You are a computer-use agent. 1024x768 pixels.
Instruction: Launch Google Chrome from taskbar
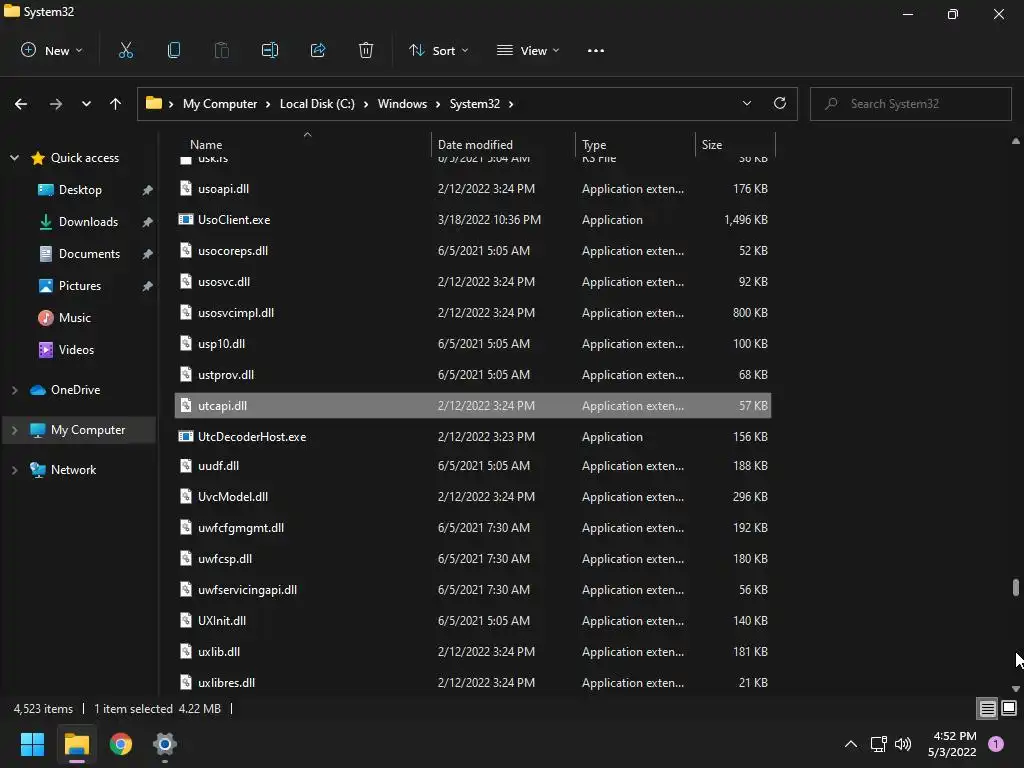pyautogui.click(x=121, y=744)
